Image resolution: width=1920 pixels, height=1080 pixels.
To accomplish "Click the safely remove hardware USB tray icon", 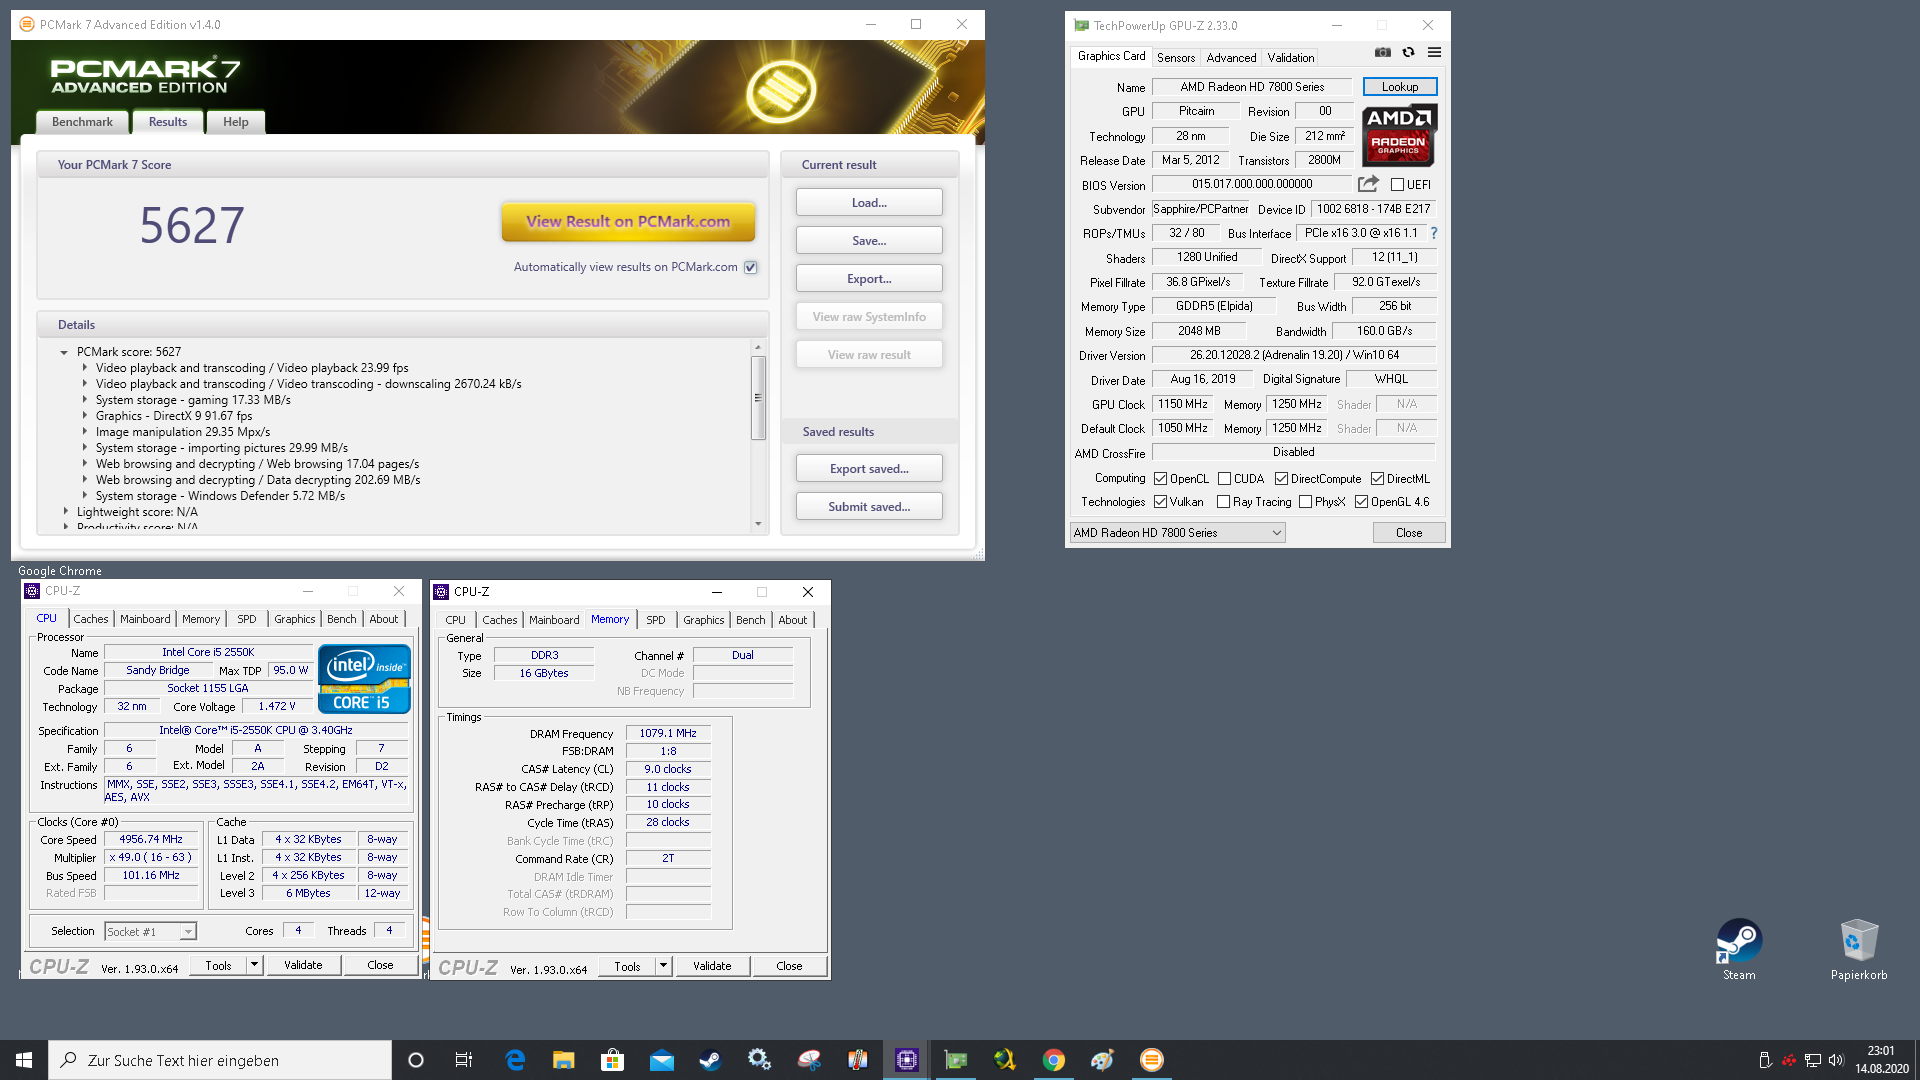I will [x=1765, y=1060].
